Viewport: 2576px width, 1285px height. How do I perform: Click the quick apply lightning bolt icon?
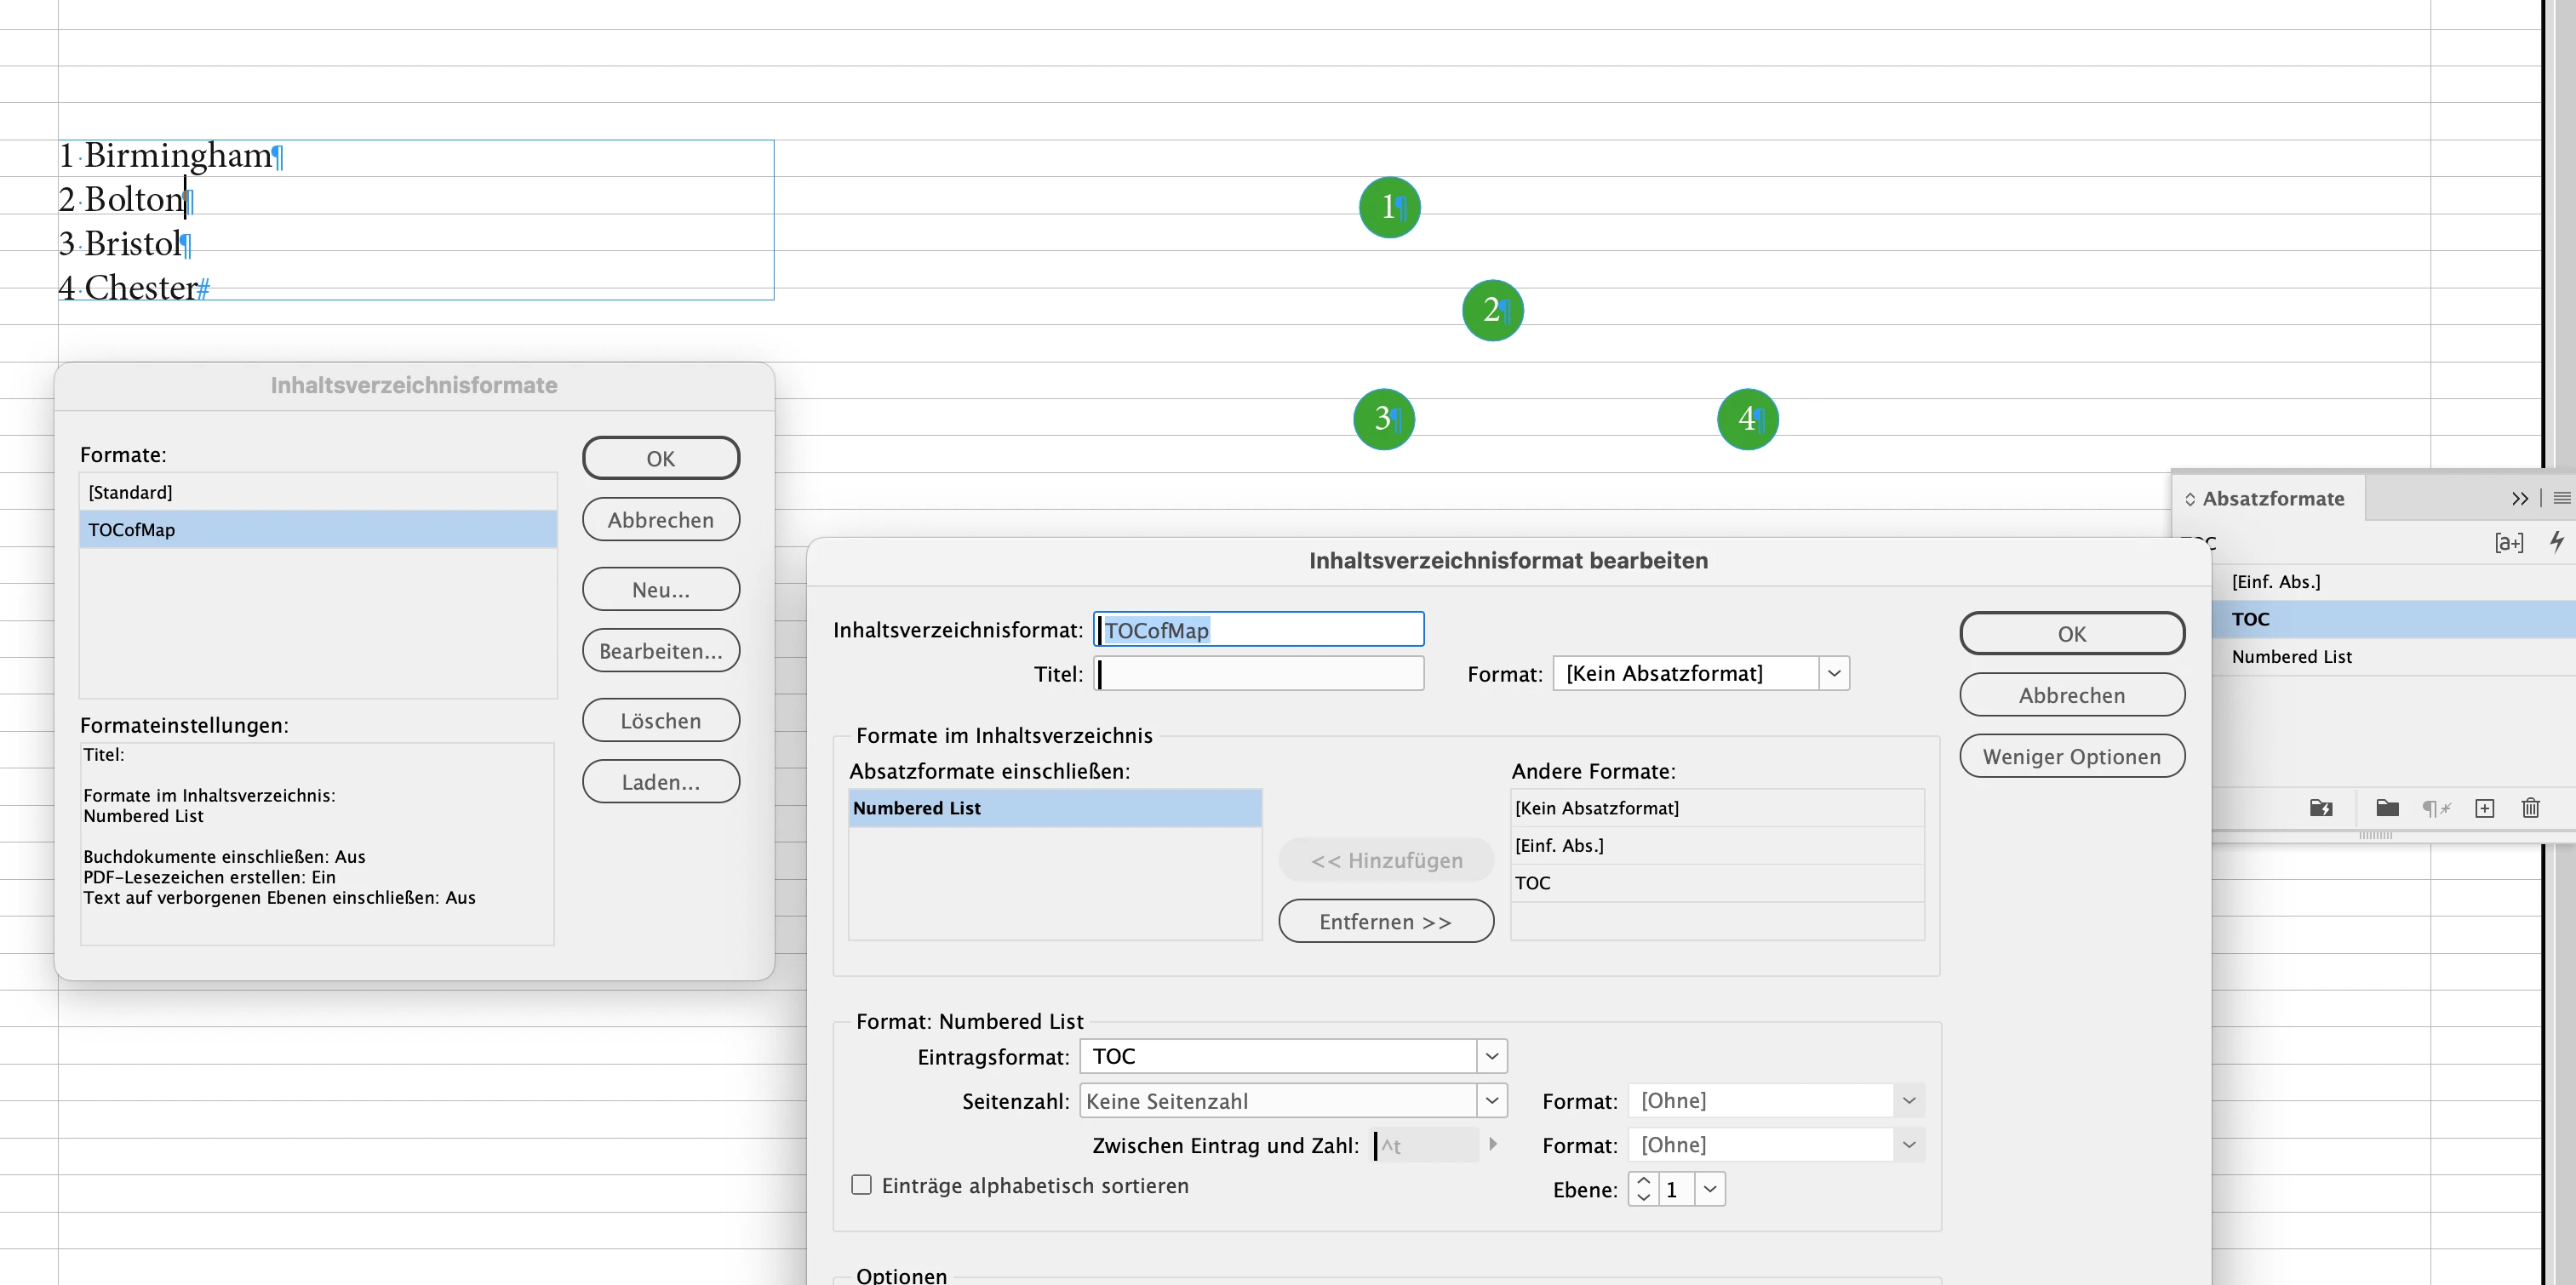click(2556, 542)
